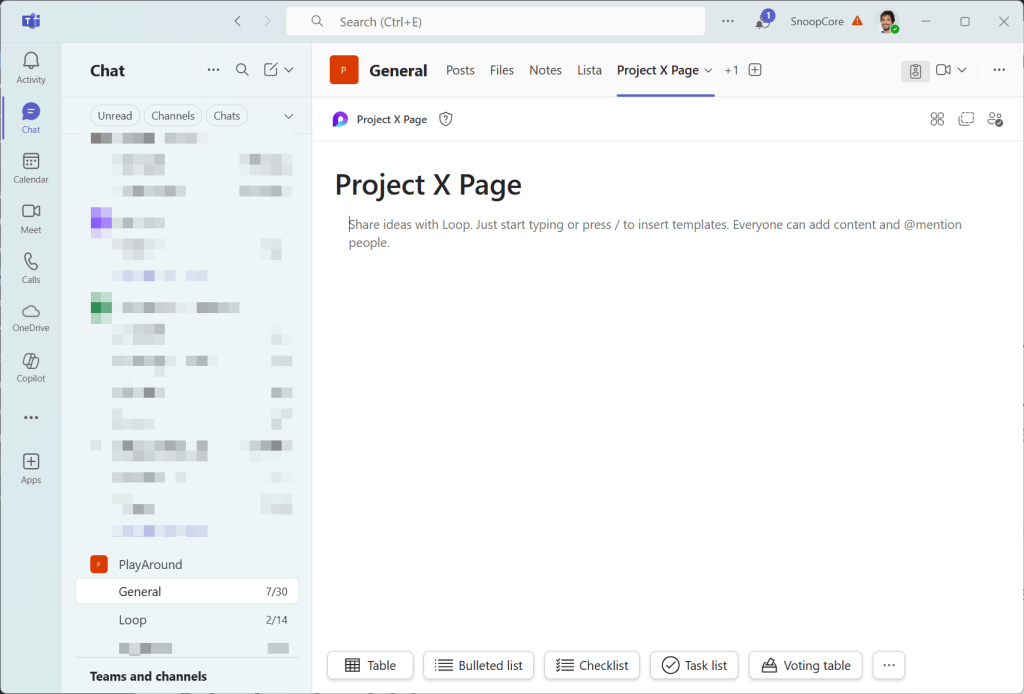Open the Activity feed in the sidebar
The width and height of the screenshot is (1024, 694).
click(31, 67)
